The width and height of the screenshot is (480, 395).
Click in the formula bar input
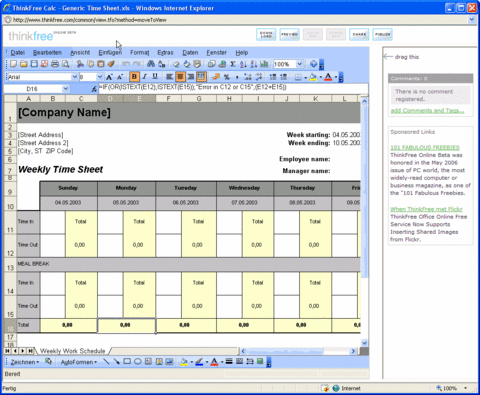coord(233,89)
